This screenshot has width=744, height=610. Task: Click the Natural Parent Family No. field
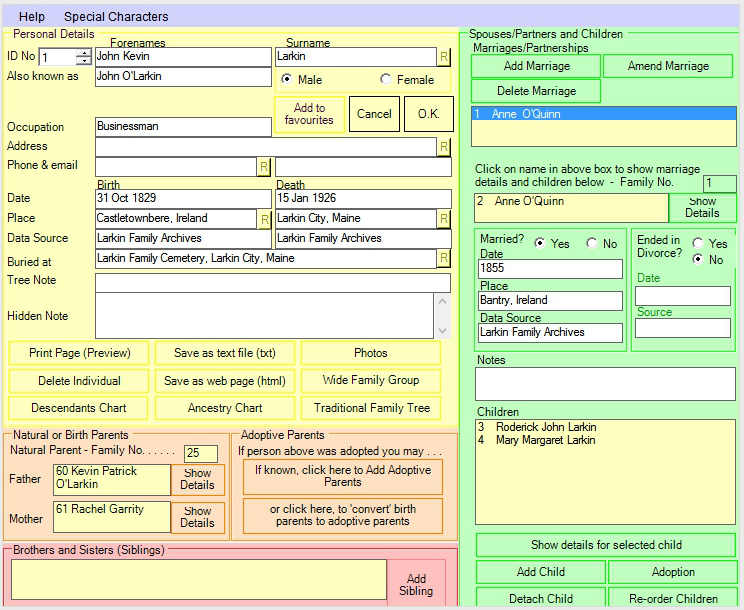[x=201, y=453]
